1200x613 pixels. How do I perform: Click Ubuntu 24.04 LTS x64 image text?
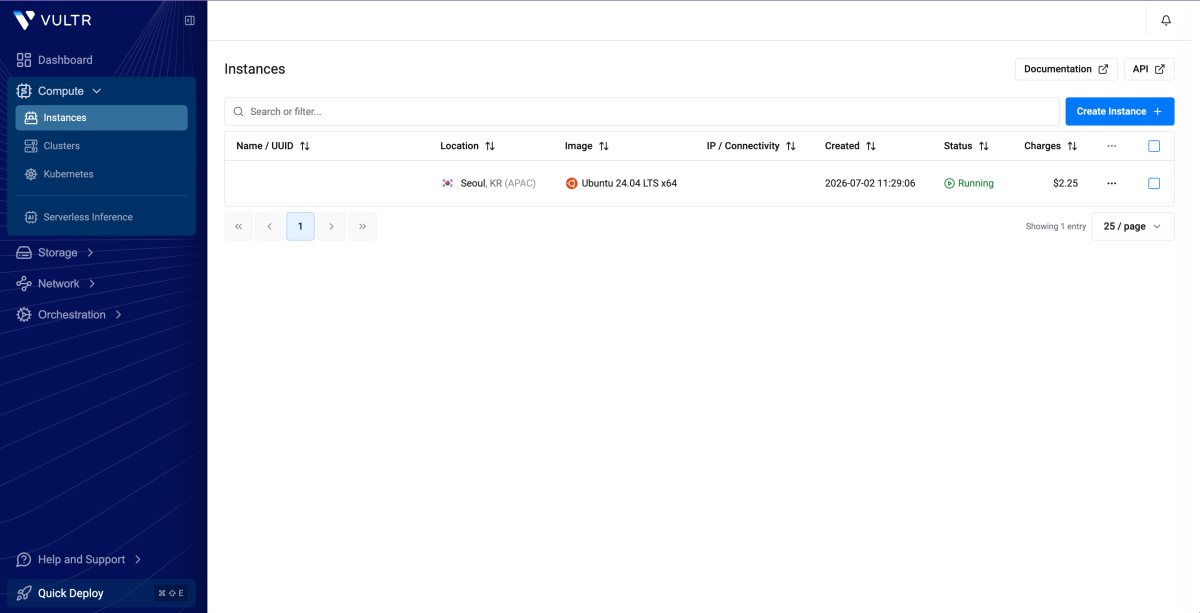click(629, 184)
